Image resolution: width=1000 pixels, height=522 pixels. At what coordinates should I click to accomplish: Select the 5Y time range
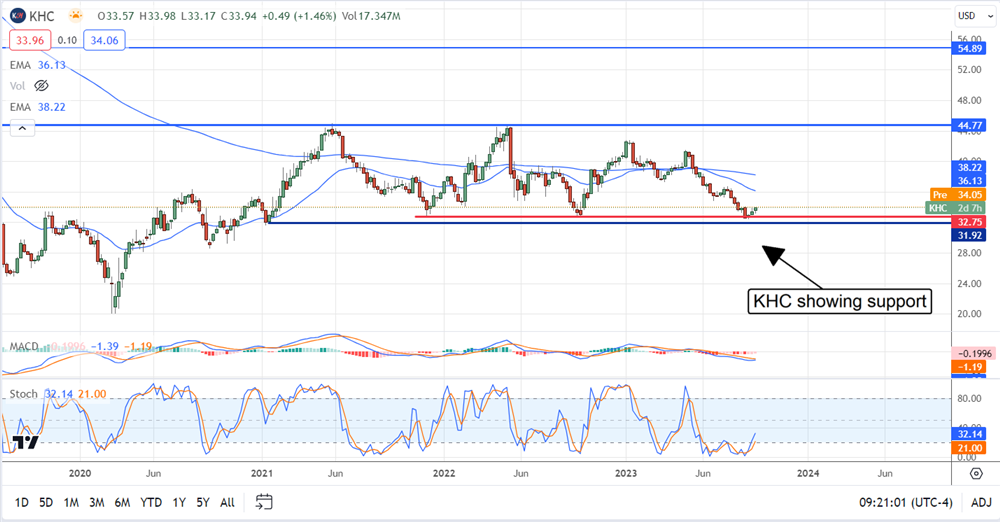pyautogui.click(x=203, y=502)
